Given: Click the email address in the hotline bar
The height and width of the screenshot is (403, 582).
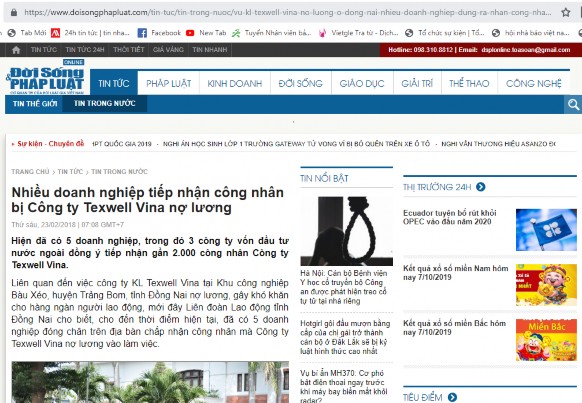Looking at the screenshot, I should click(526, 50).
